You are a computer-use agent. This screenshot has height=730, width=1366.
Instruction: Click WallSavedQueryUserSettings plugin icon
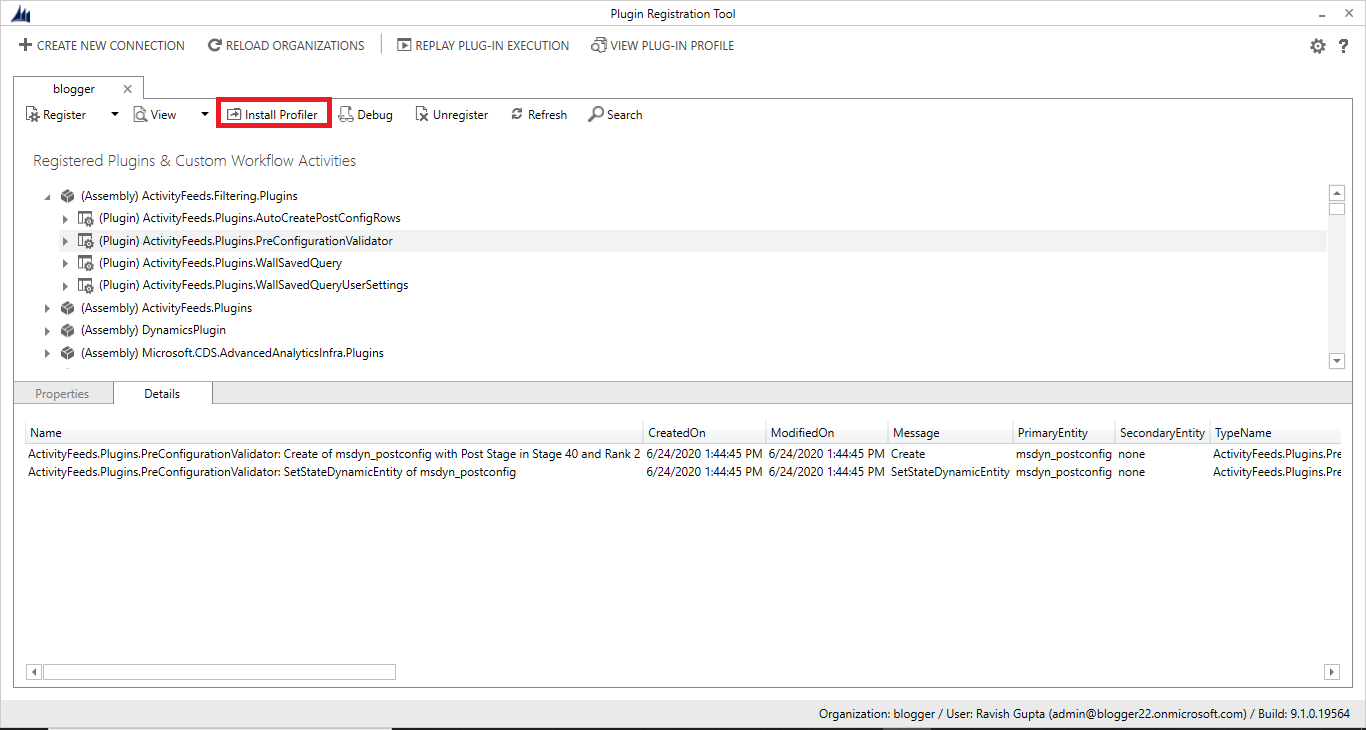[x=86, y=285]
